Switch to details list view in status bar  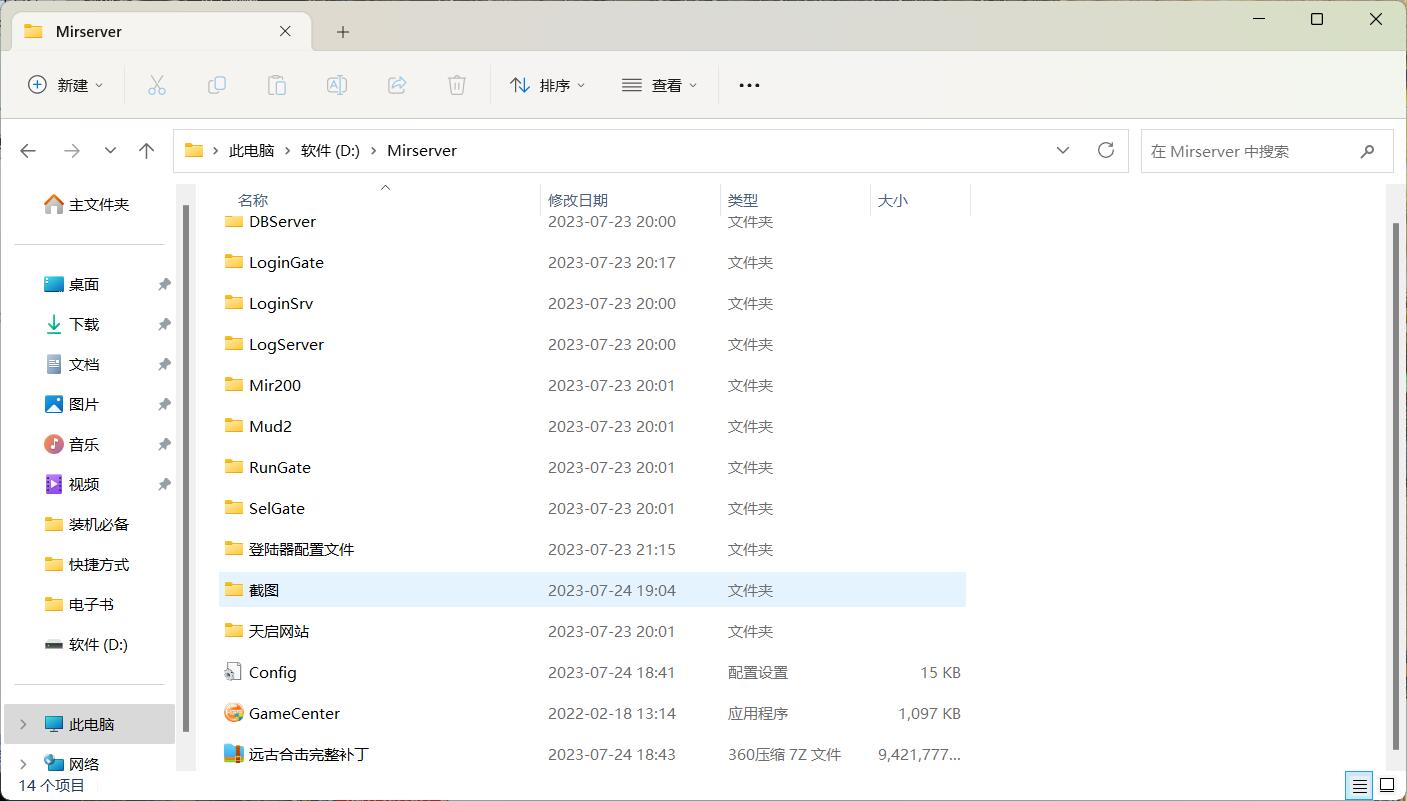pos(1358,785)
